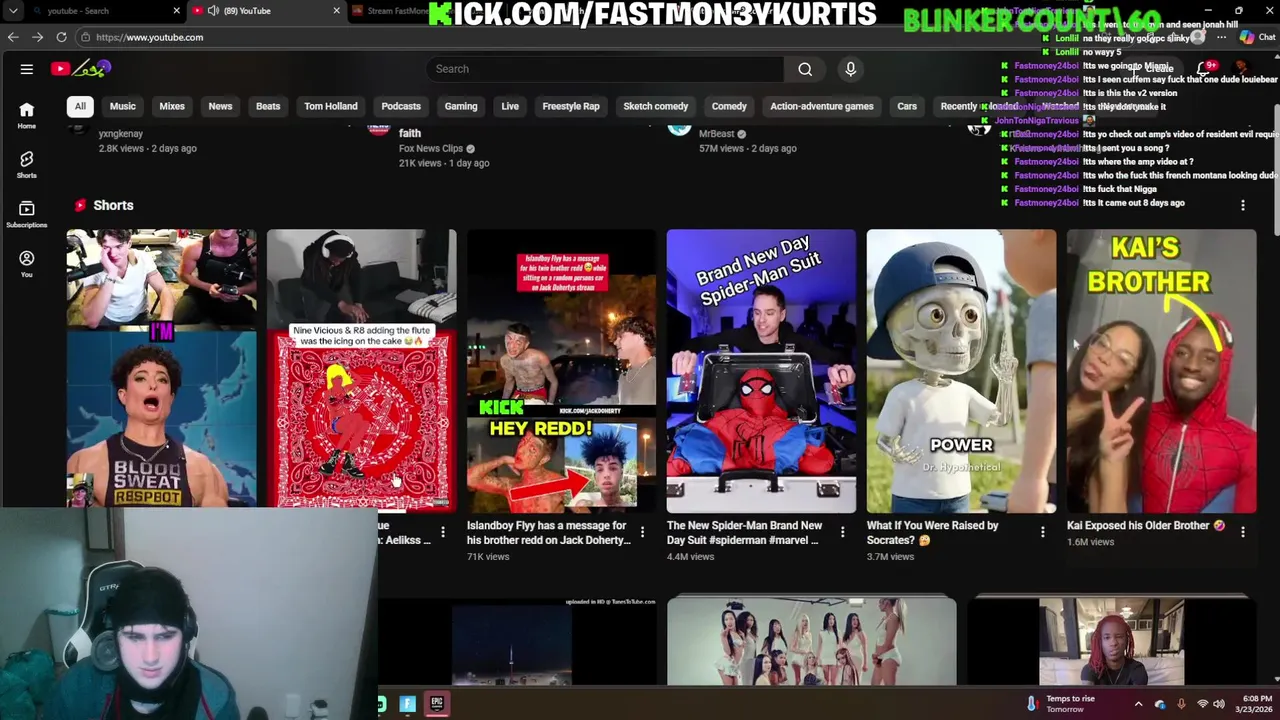
Task: Mute the (89) YouTube tab audio
Action: coord(213,11)
